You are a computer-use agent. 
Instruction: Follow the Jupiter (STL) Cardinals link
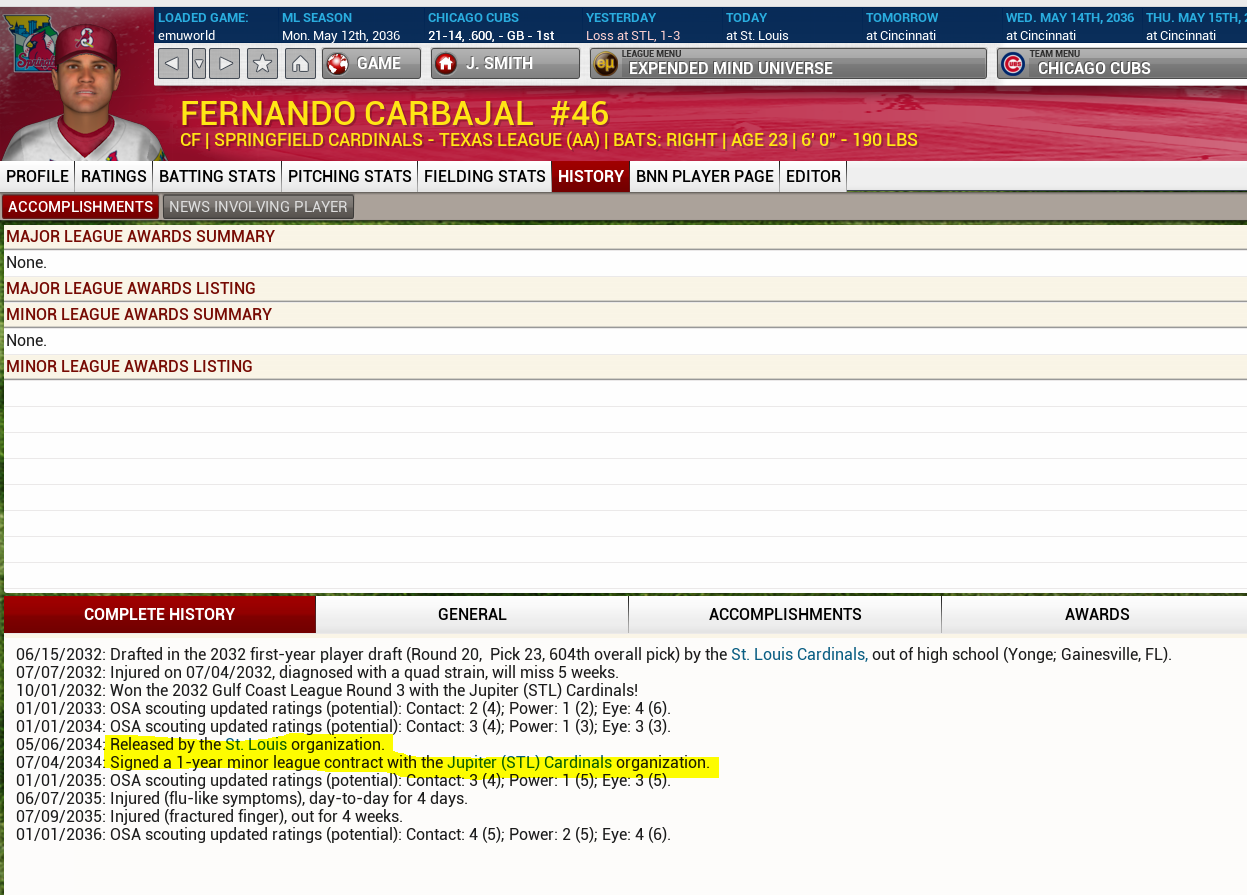click(x=529, y=762)
